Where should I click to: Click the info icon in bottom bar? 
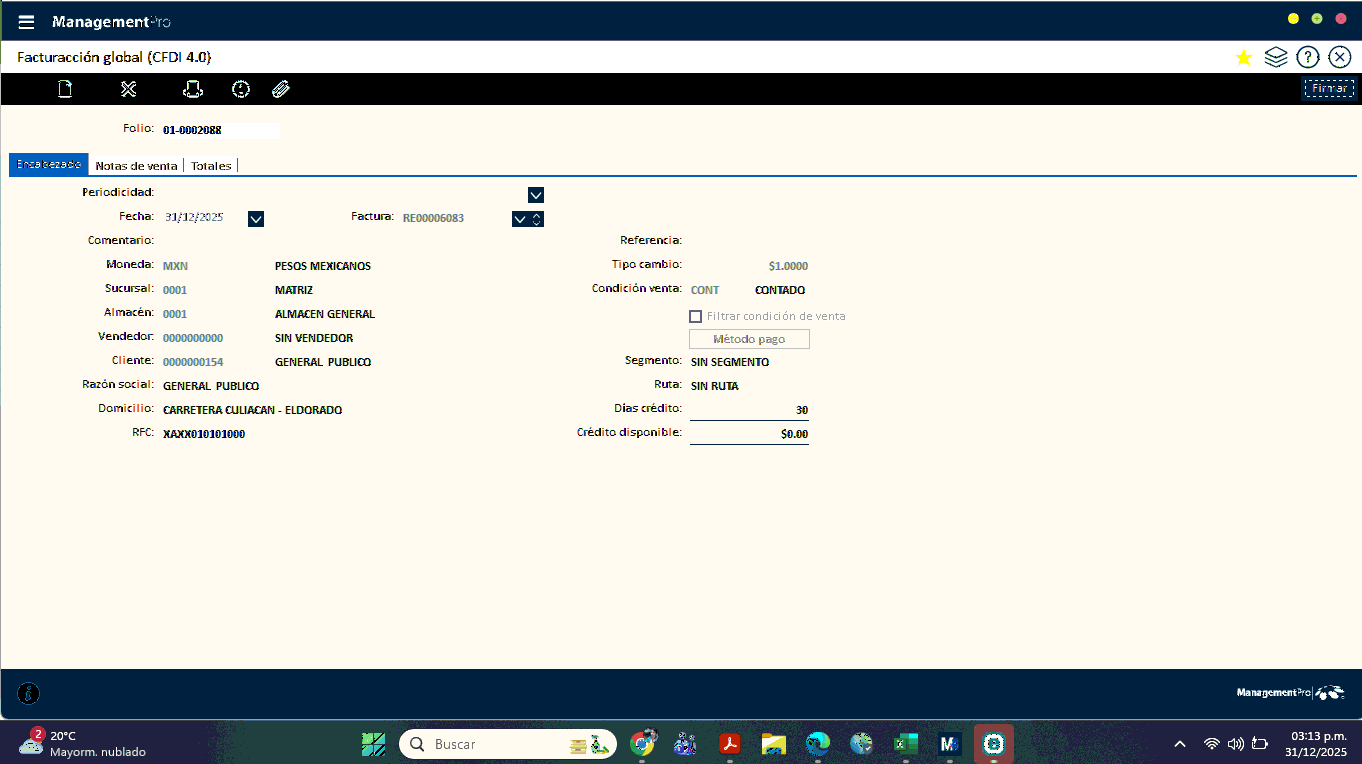tap(29, 693)
